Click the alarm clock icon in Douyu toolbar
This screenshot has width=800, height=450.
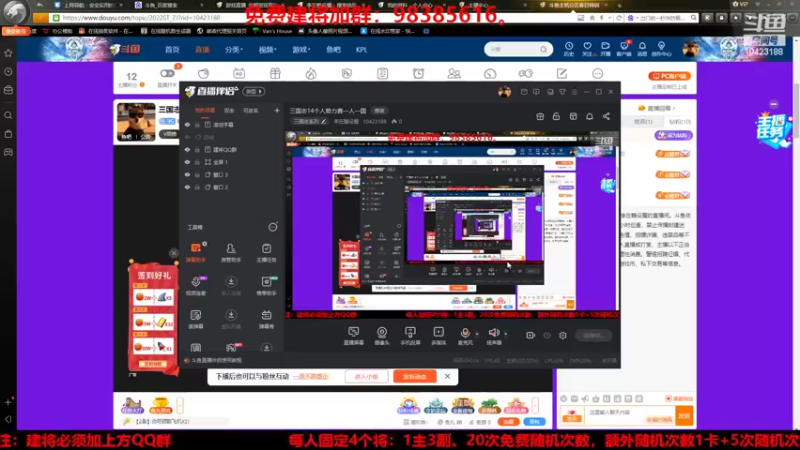pos(418,73)
